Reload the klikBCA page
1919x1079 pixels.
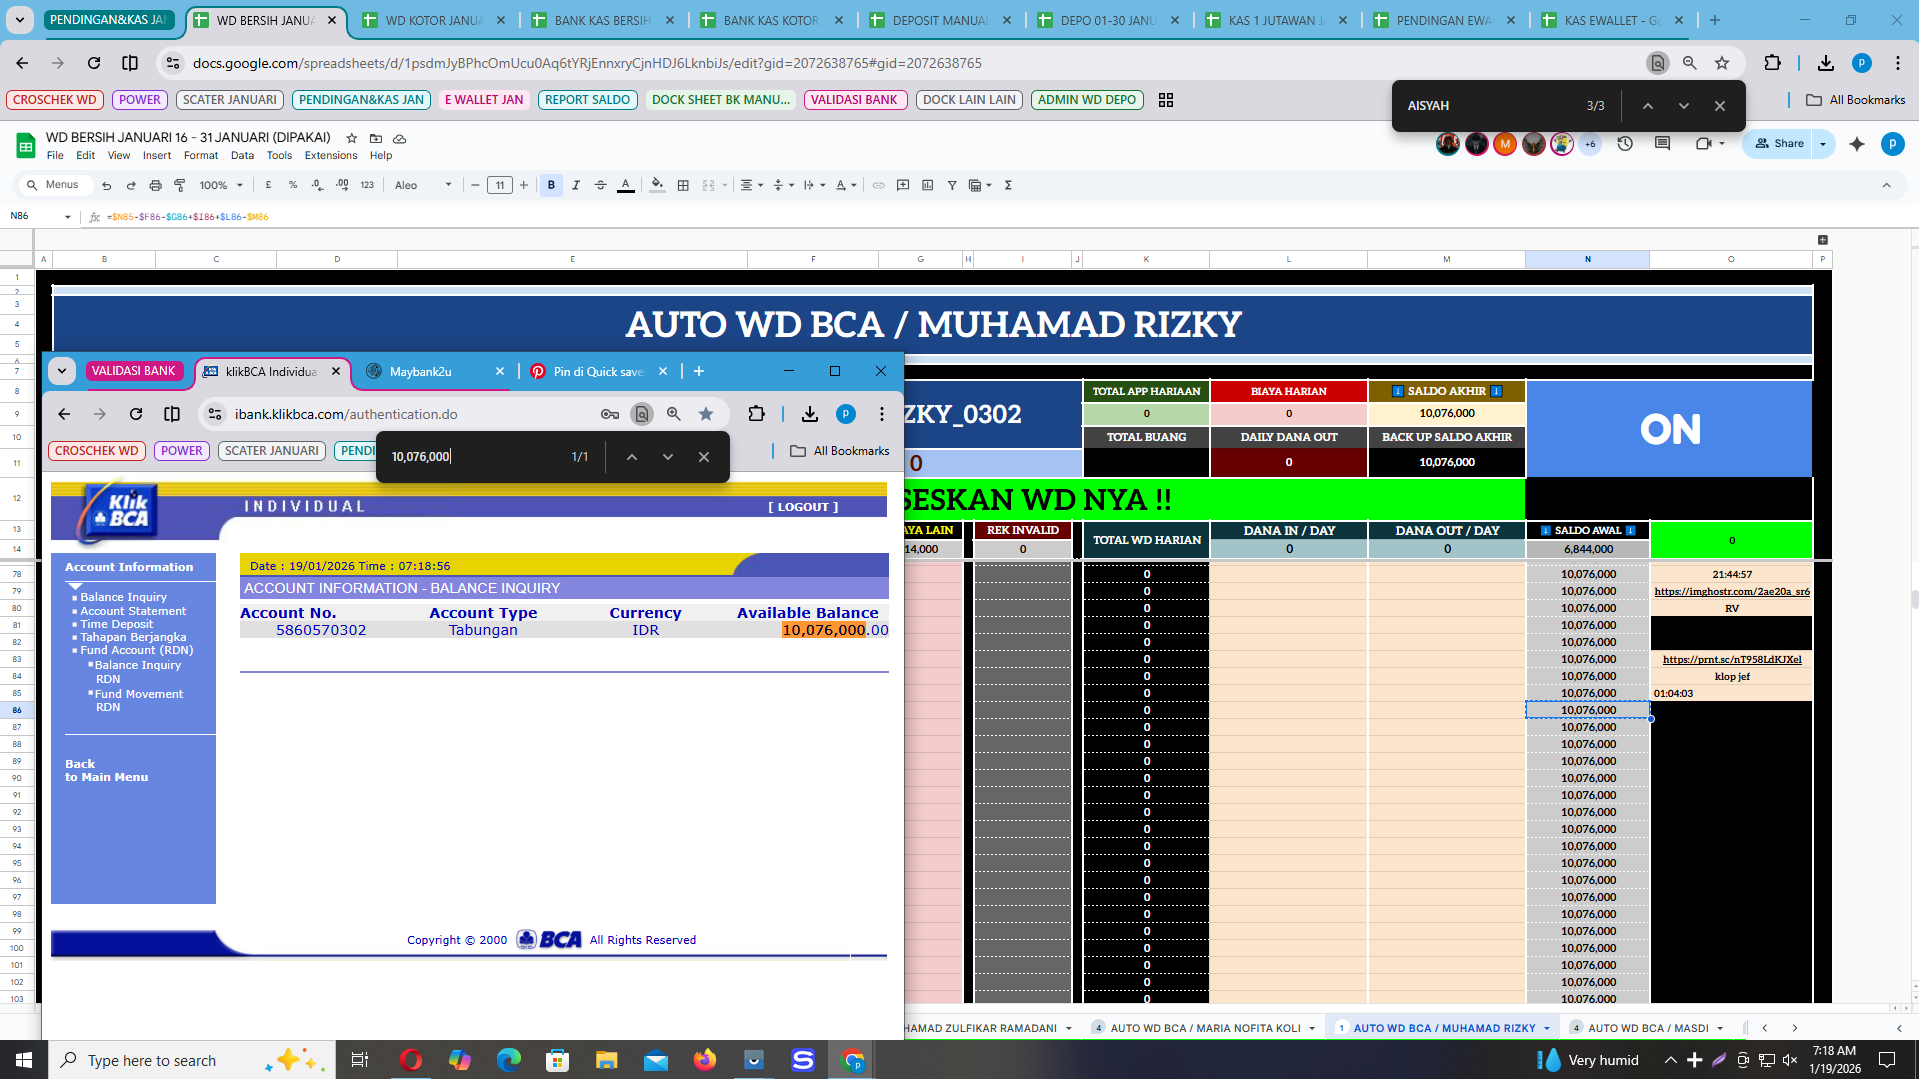(136, 414)
